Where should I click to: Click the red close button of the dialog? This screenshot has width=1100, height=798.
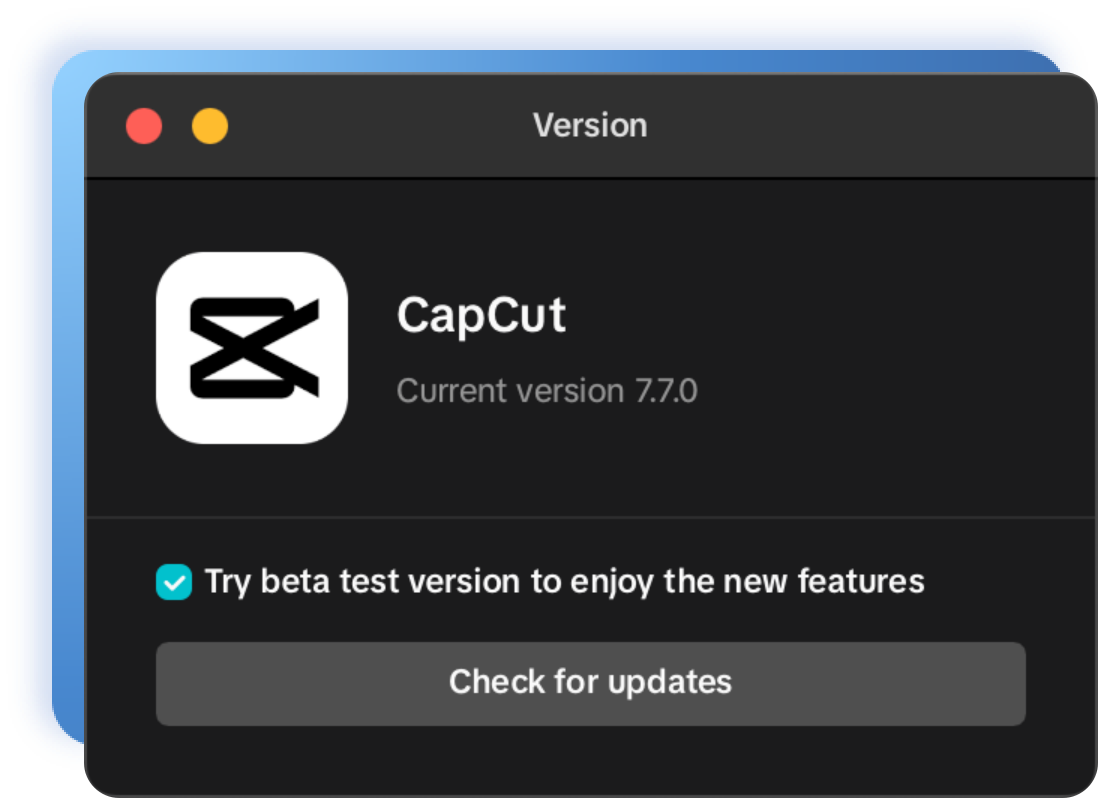coord(144,125)
